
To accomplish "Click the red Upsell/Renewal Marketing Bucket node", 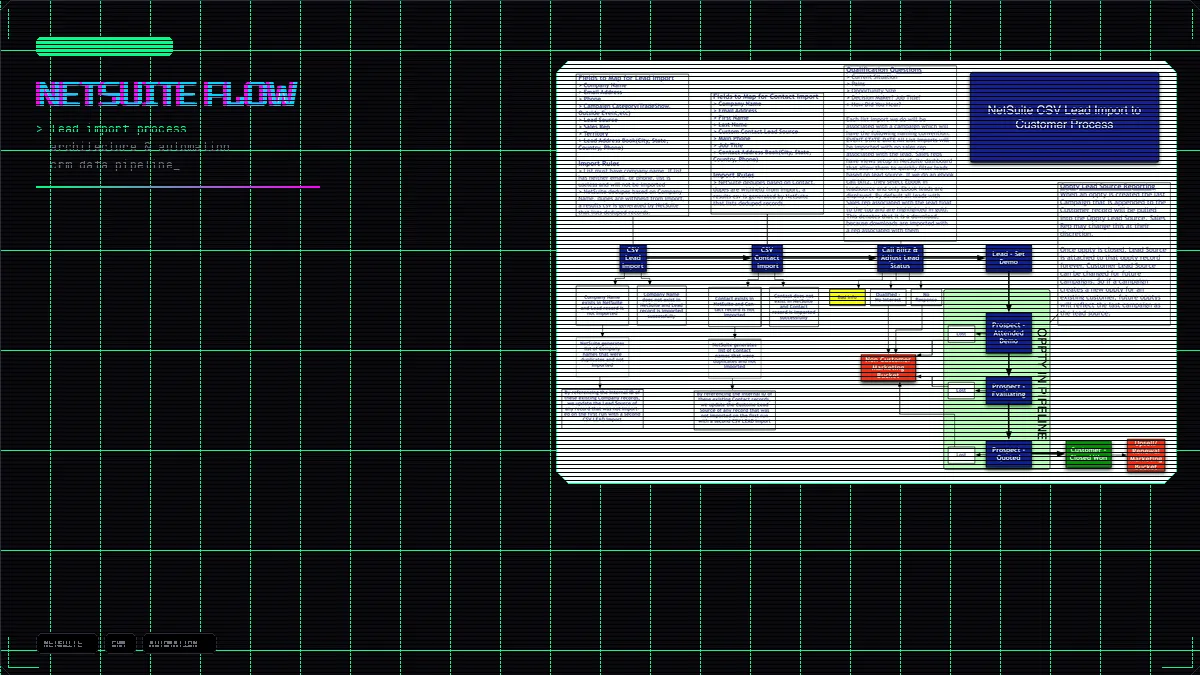I will (1146, 455).
